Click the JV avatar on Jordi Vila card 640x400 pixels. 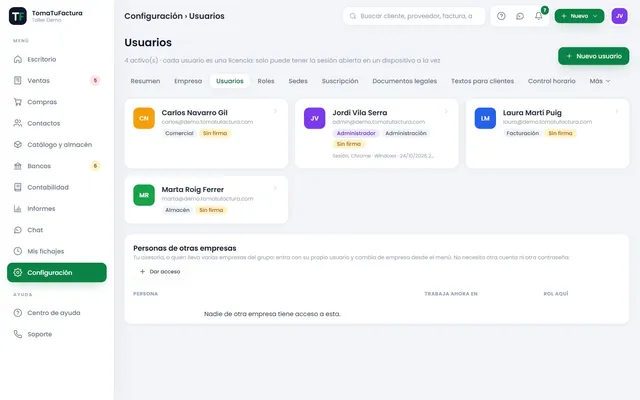pyautogui.click(x=314, y=118)
